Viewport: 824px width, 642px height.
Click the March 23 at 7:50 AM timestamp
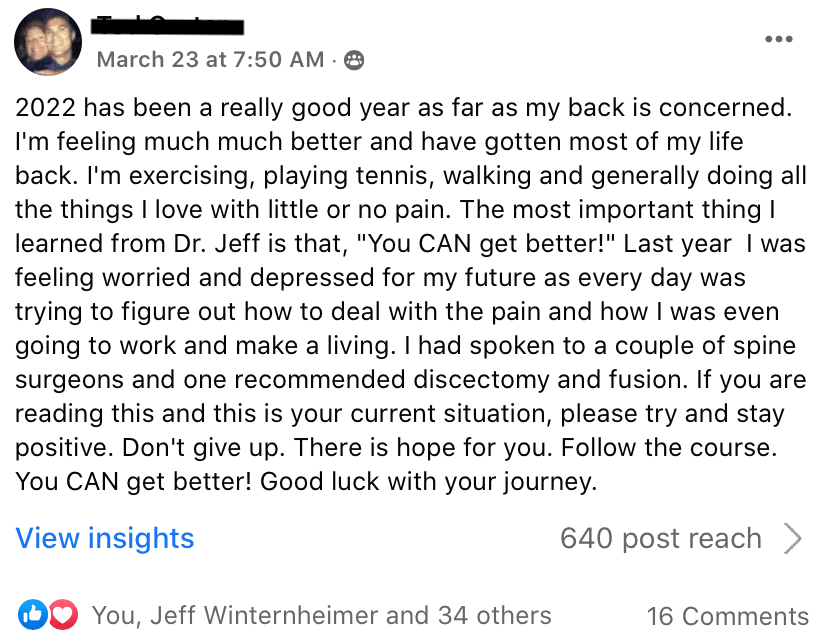pyautogui.click(x=210, y=60)
